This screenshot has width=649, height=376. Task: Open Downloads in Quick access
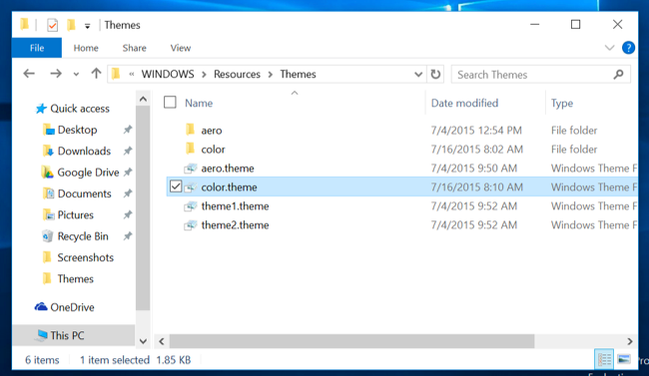coord(84,151)
